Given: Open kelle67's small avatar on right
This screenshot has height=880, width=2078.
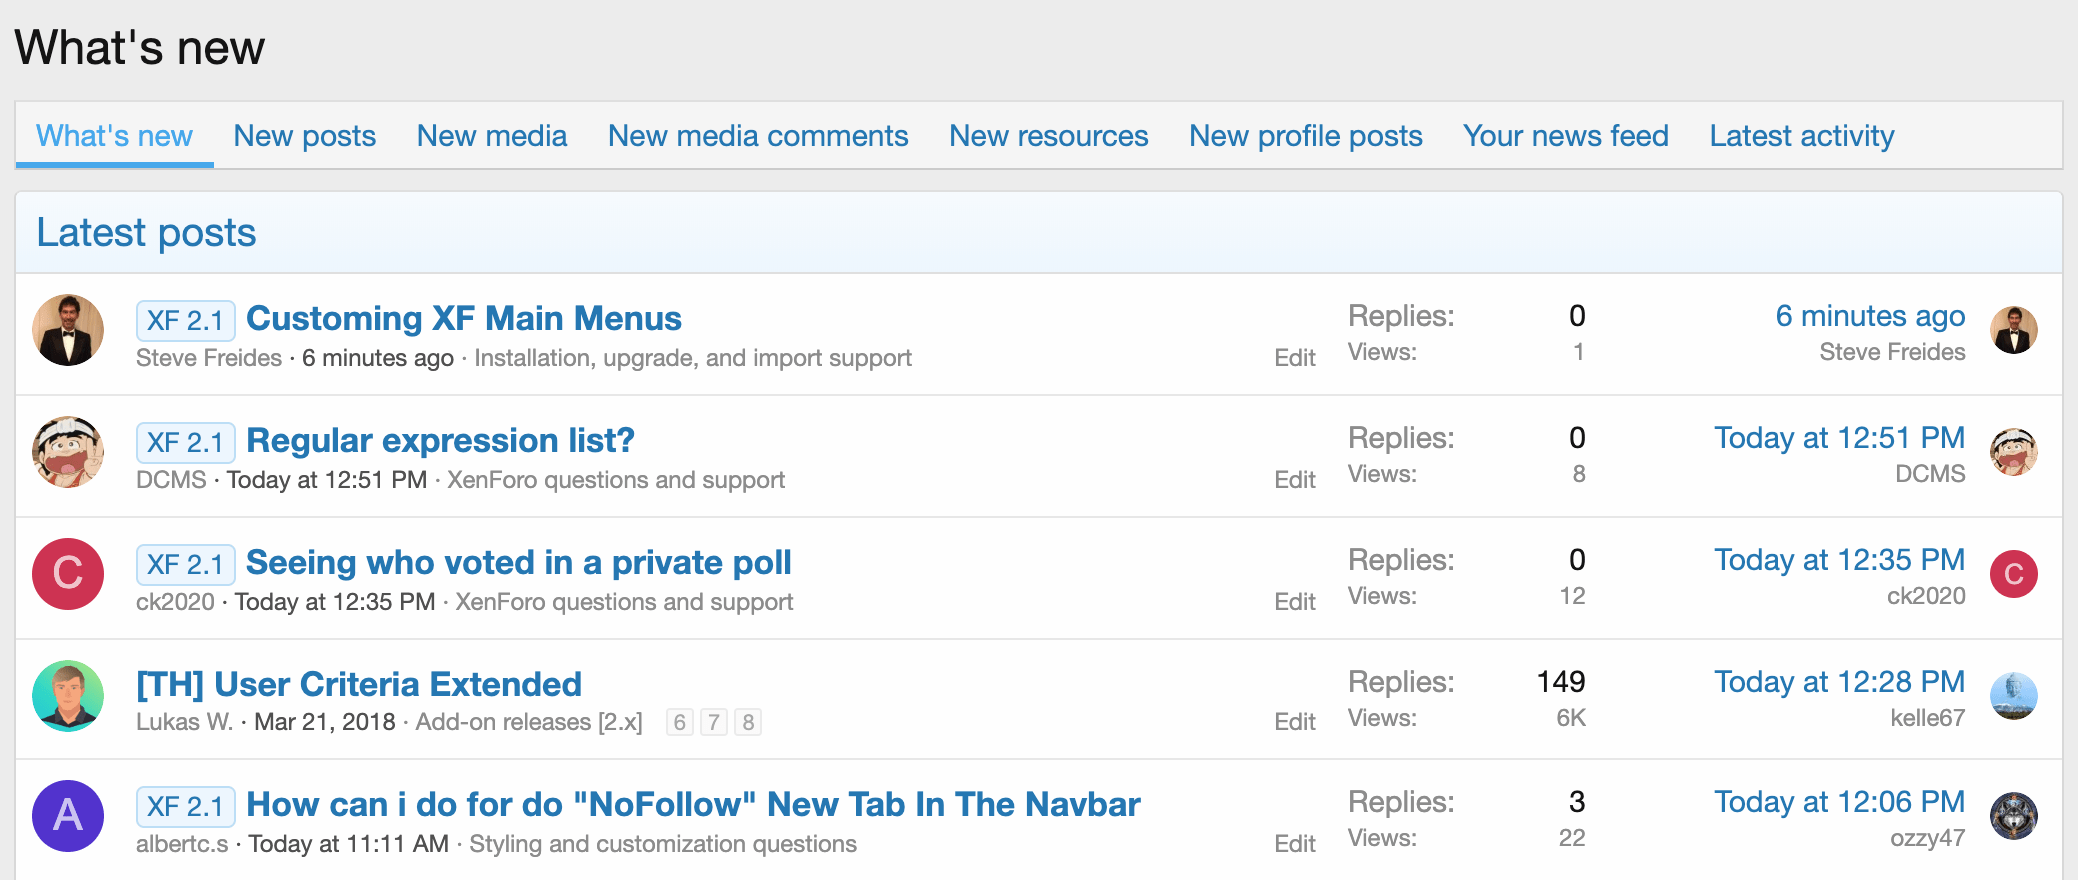Looking at the screenshot, I should (2013, 696).
